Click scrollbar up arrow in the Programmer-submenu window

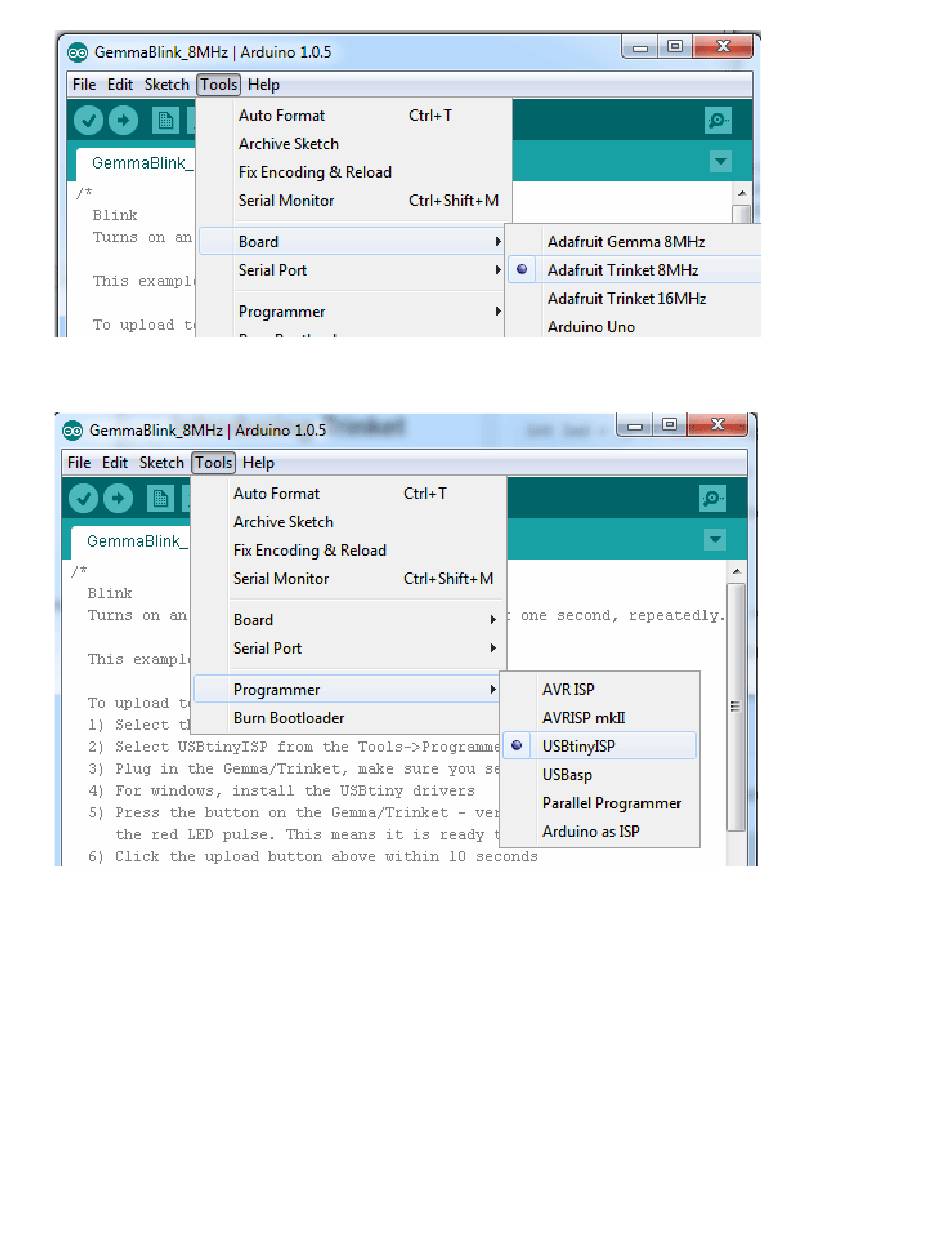[736, 571]
